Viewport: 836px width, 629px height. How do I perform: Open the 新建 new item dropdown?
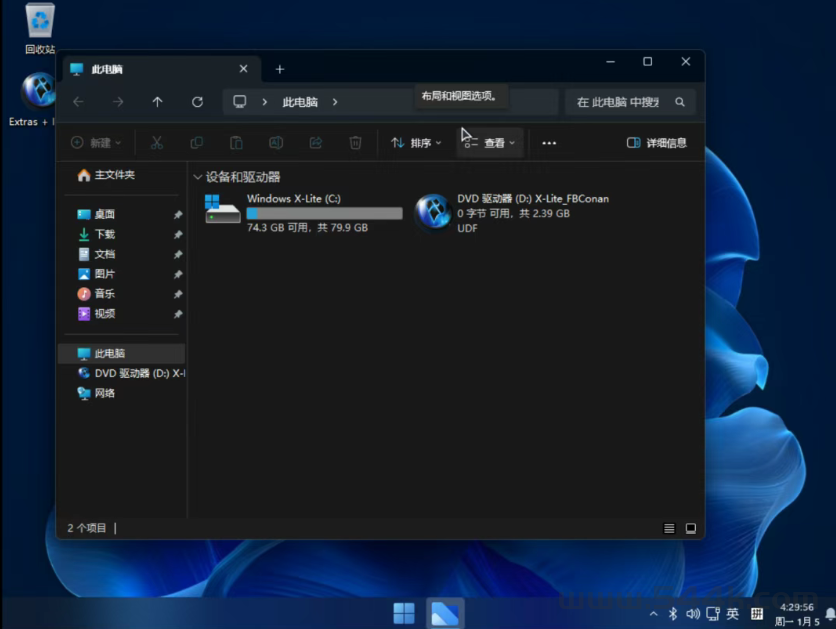pos(96,143)
